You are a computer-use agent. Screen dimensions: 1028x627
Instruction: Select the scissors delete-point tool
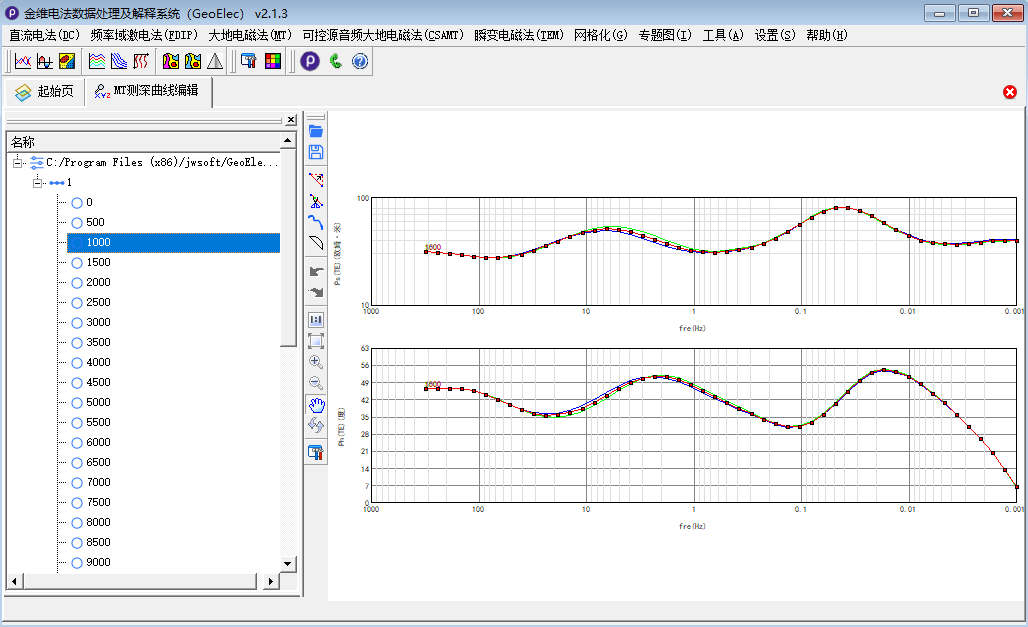316,201
